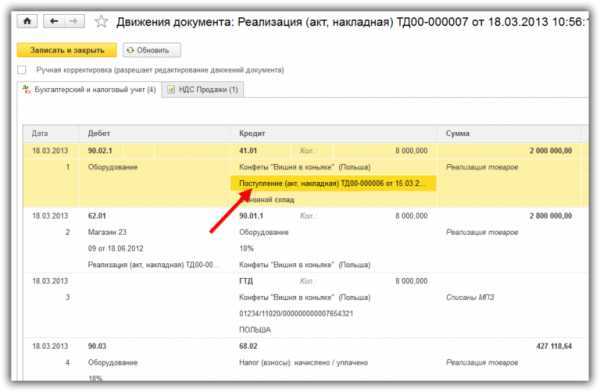600x392 pixels.
Task: Select credit account 41.01 cell
Action: coord(248,150)
